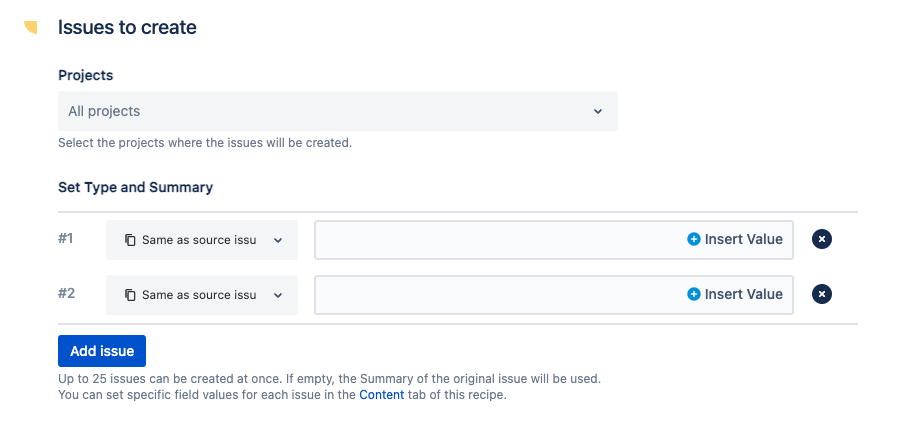
Task: Delete issue #2 using its X icon
Action: point(821,295)
